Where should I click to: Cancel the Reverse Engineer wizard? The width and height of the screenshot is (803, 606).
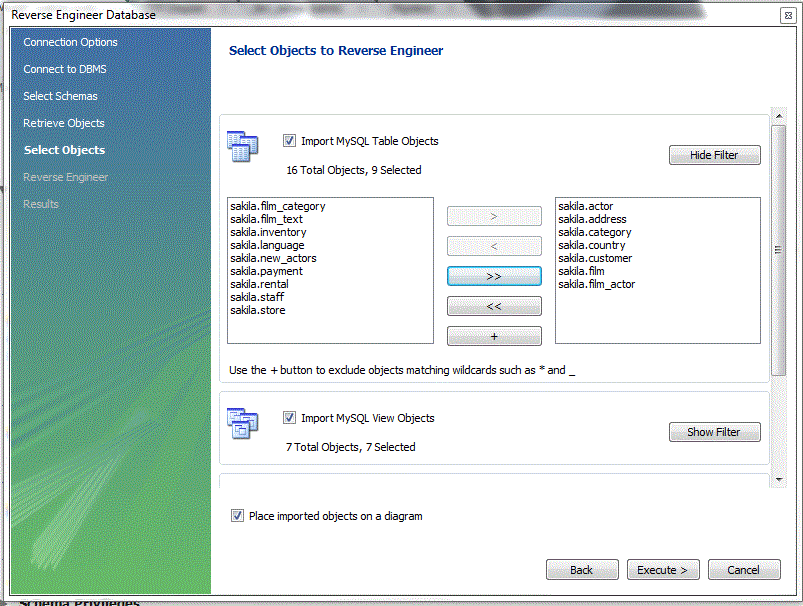744,569
